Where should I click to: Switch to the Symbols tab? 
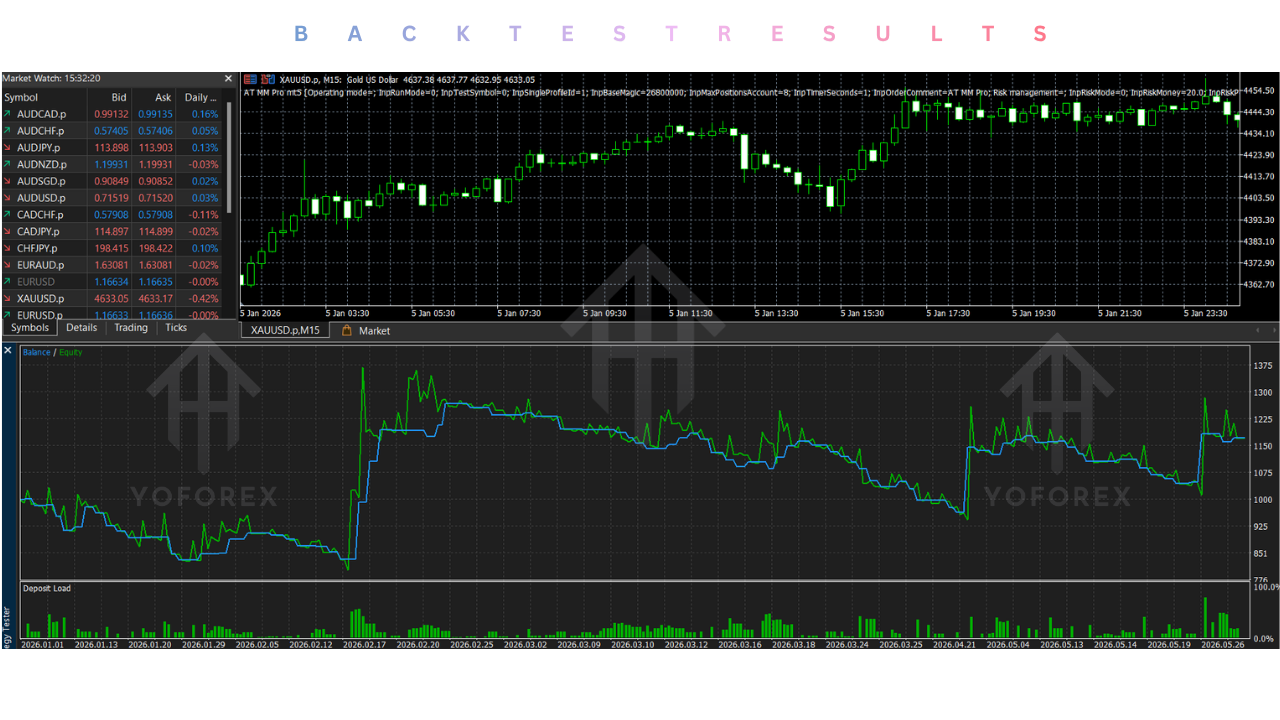[30, 328]
